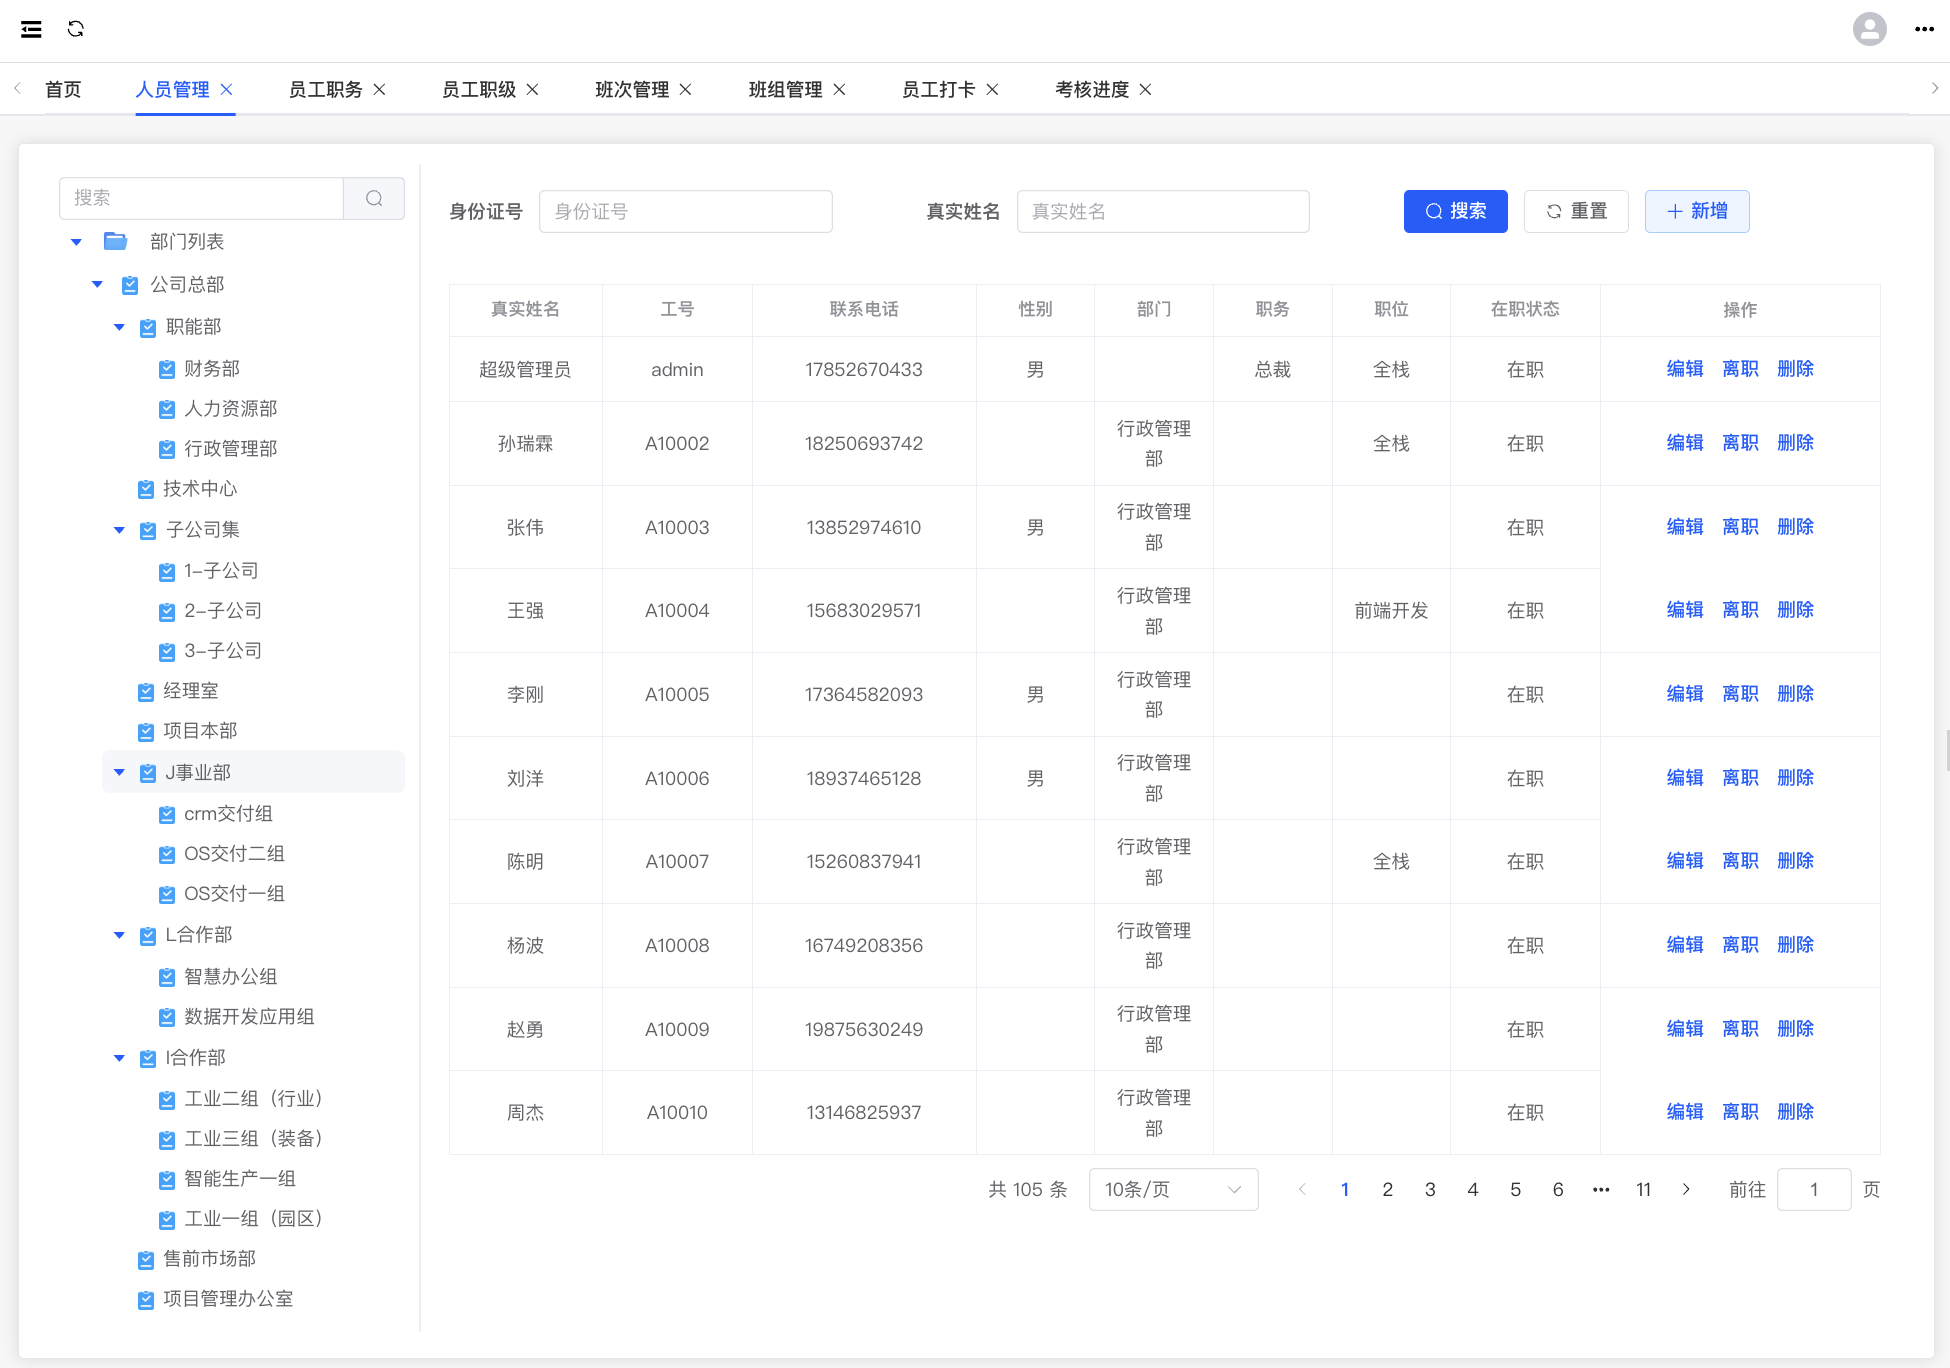Collapse the L合作部 node
The image size is (1950, 1368).
[x=119, y=935]
